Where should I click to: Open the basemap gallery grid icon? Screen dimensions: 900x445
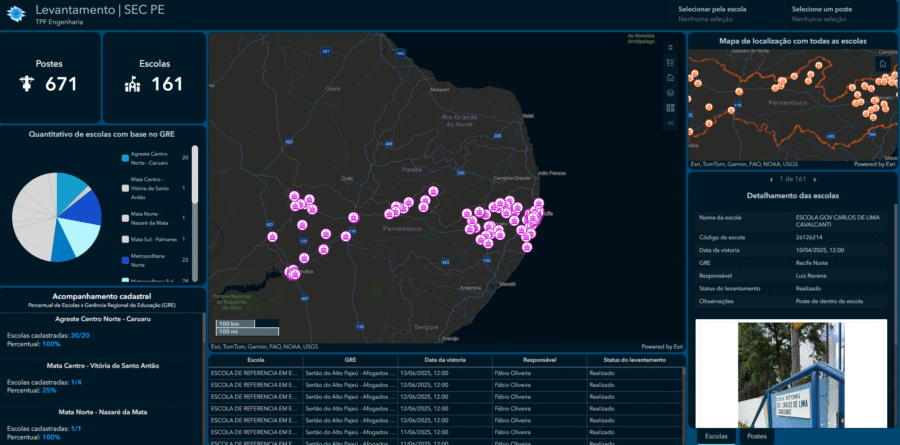pyautogui.click(x=670, y=107)
